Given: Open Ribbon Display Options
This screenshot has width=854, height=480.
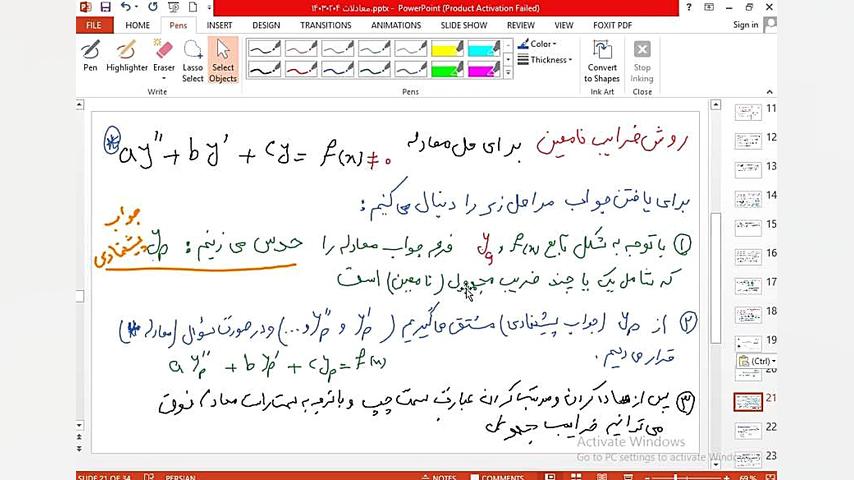Looking at the screenshot, I should coord(709,7).
